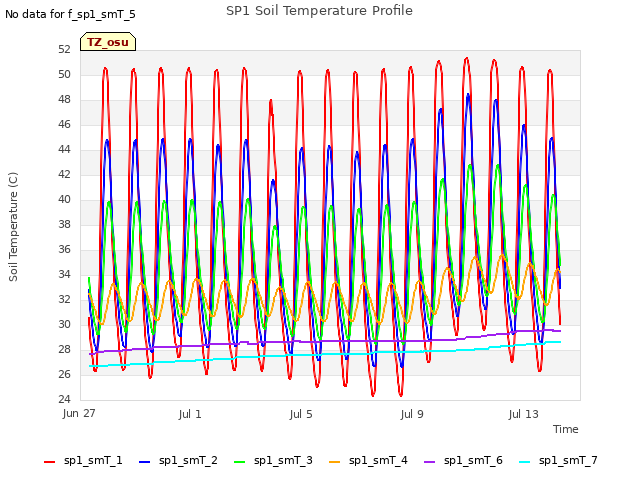Click the 44 y-axis tick label
The width and height of the screenshot is (640, 480).
64,149
